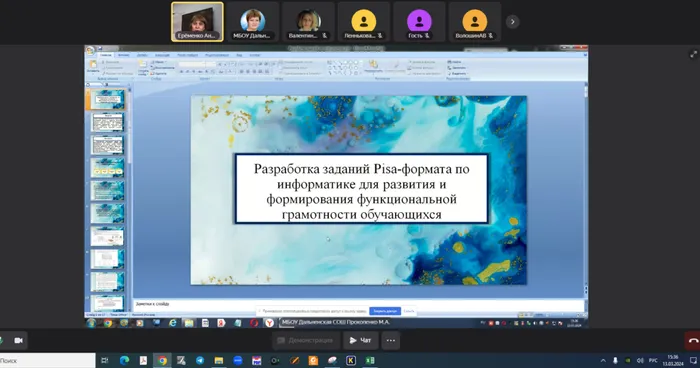Viewport: 700px width, 368px height.
Task: Switch to the Дизайн ribbon tab
Action: click(142, 55)
